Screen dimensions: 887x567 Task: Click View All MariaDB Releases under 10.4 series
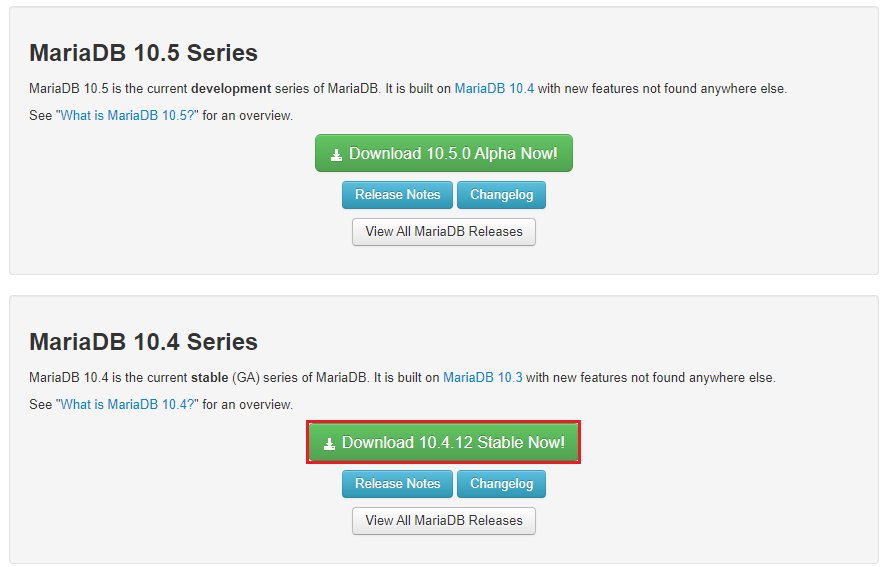444,521
